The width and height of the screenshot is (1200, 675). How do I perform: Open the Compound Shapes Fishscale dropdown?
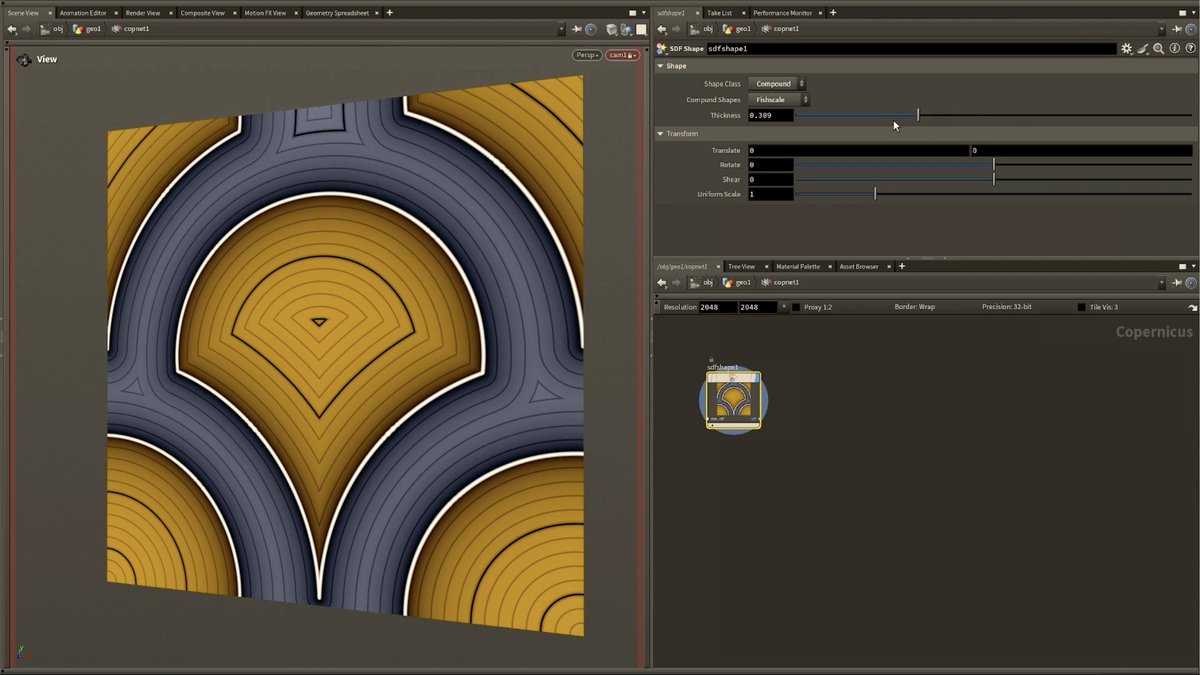tap(779, 99)
